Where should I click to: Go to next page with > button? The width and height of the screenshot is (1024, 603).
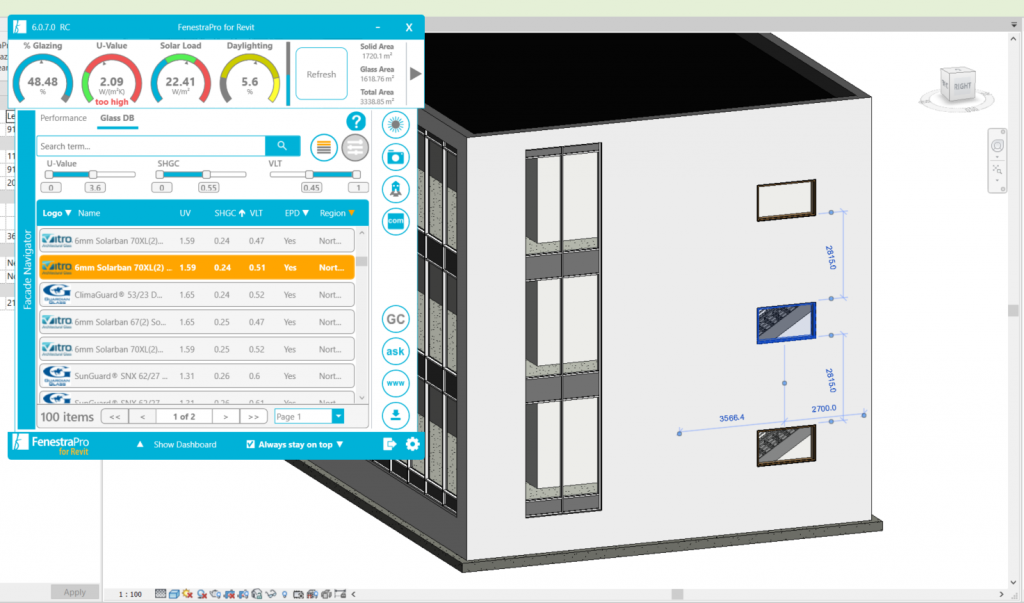click(225, 416)
